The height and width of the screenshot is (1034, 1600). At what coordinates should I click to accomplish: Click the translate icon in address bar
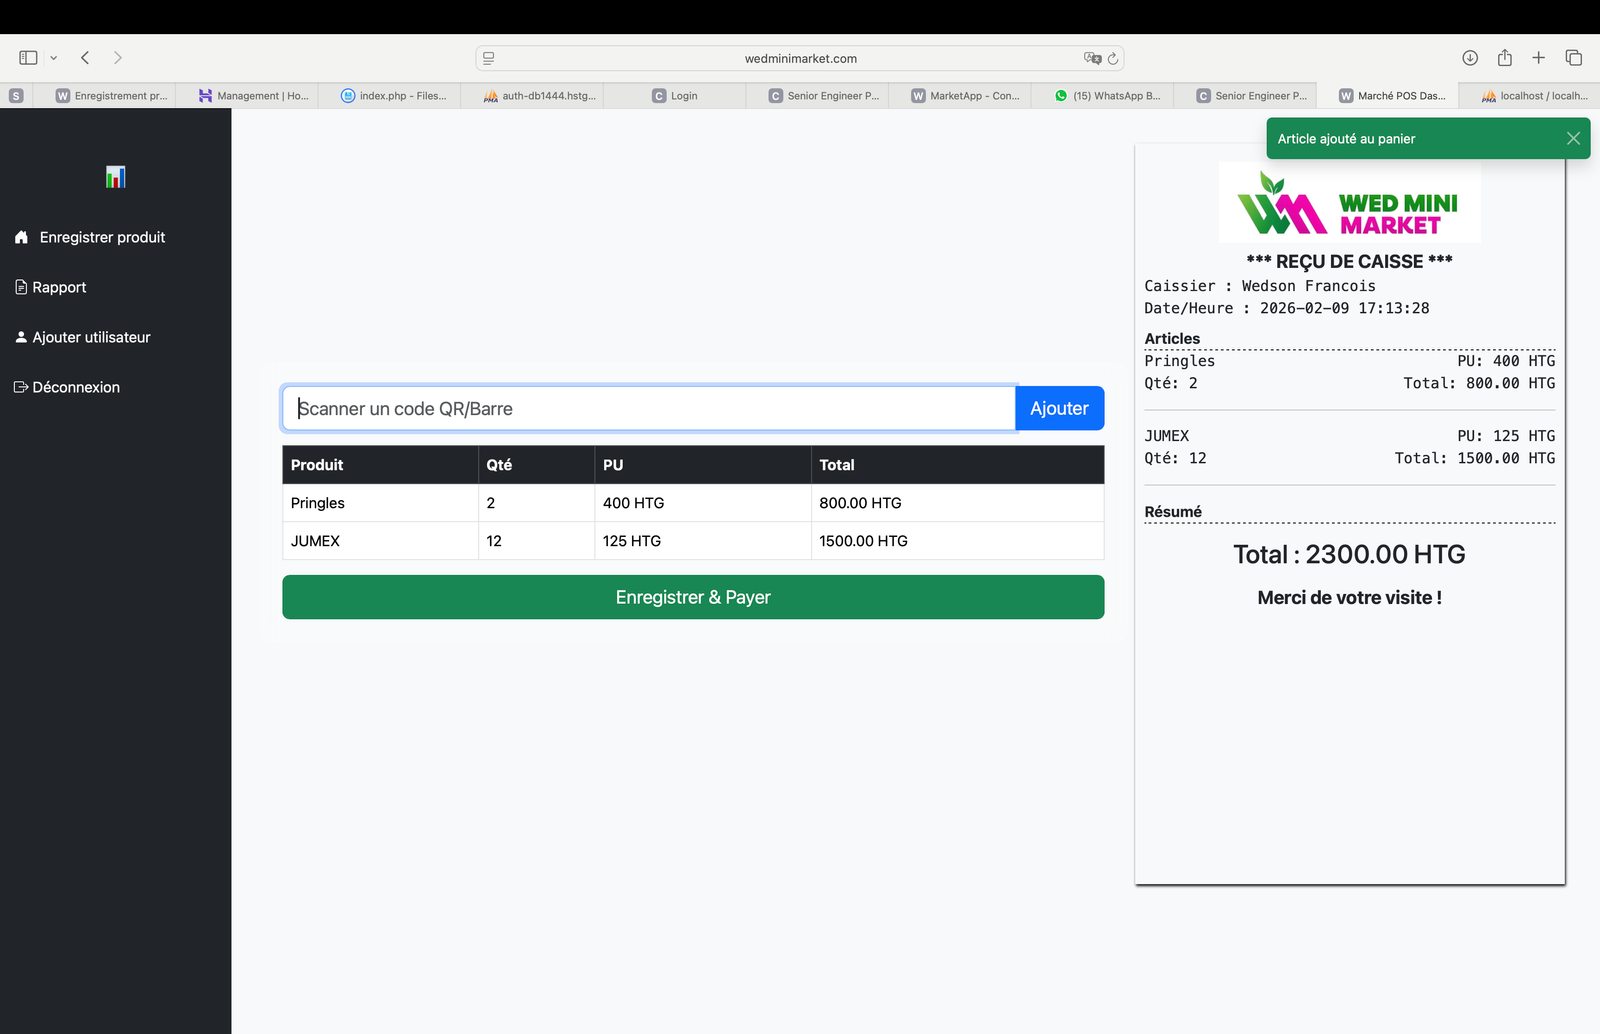click(x=1092, y=59)
